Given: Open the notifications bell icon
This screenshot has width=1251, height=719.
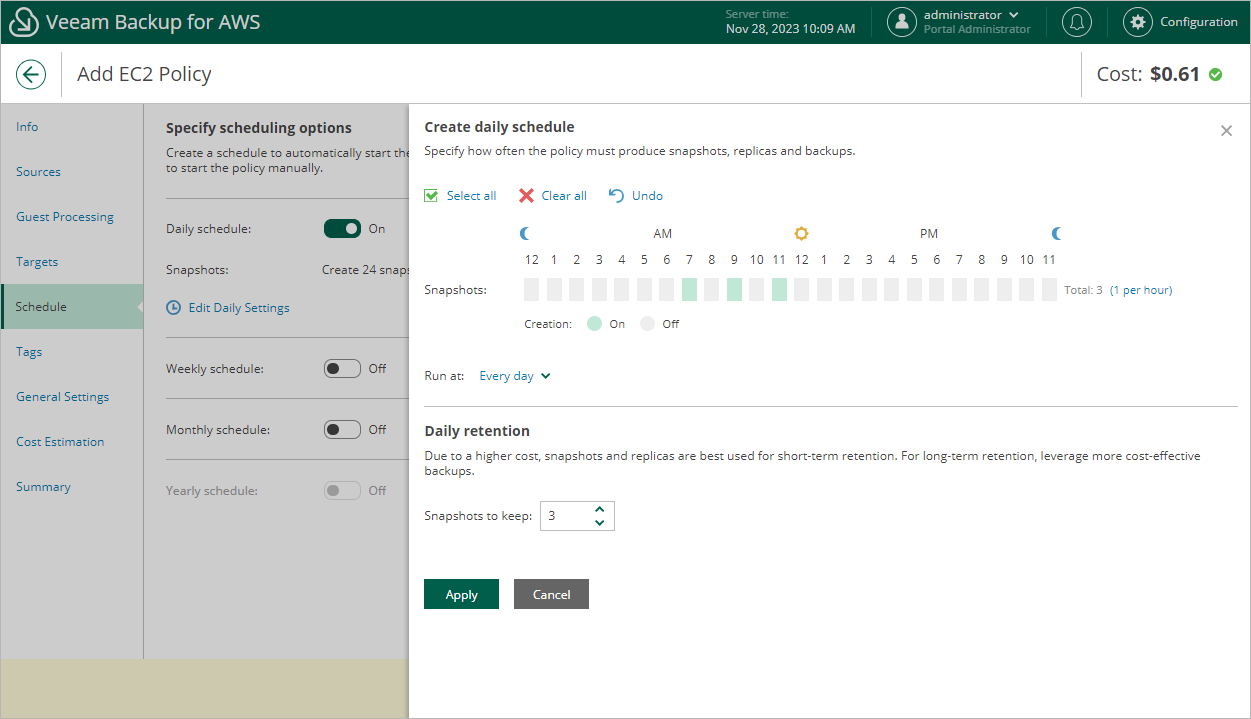Looking at the screenshot, I should pyautogui.click(x=1077, y=22).
